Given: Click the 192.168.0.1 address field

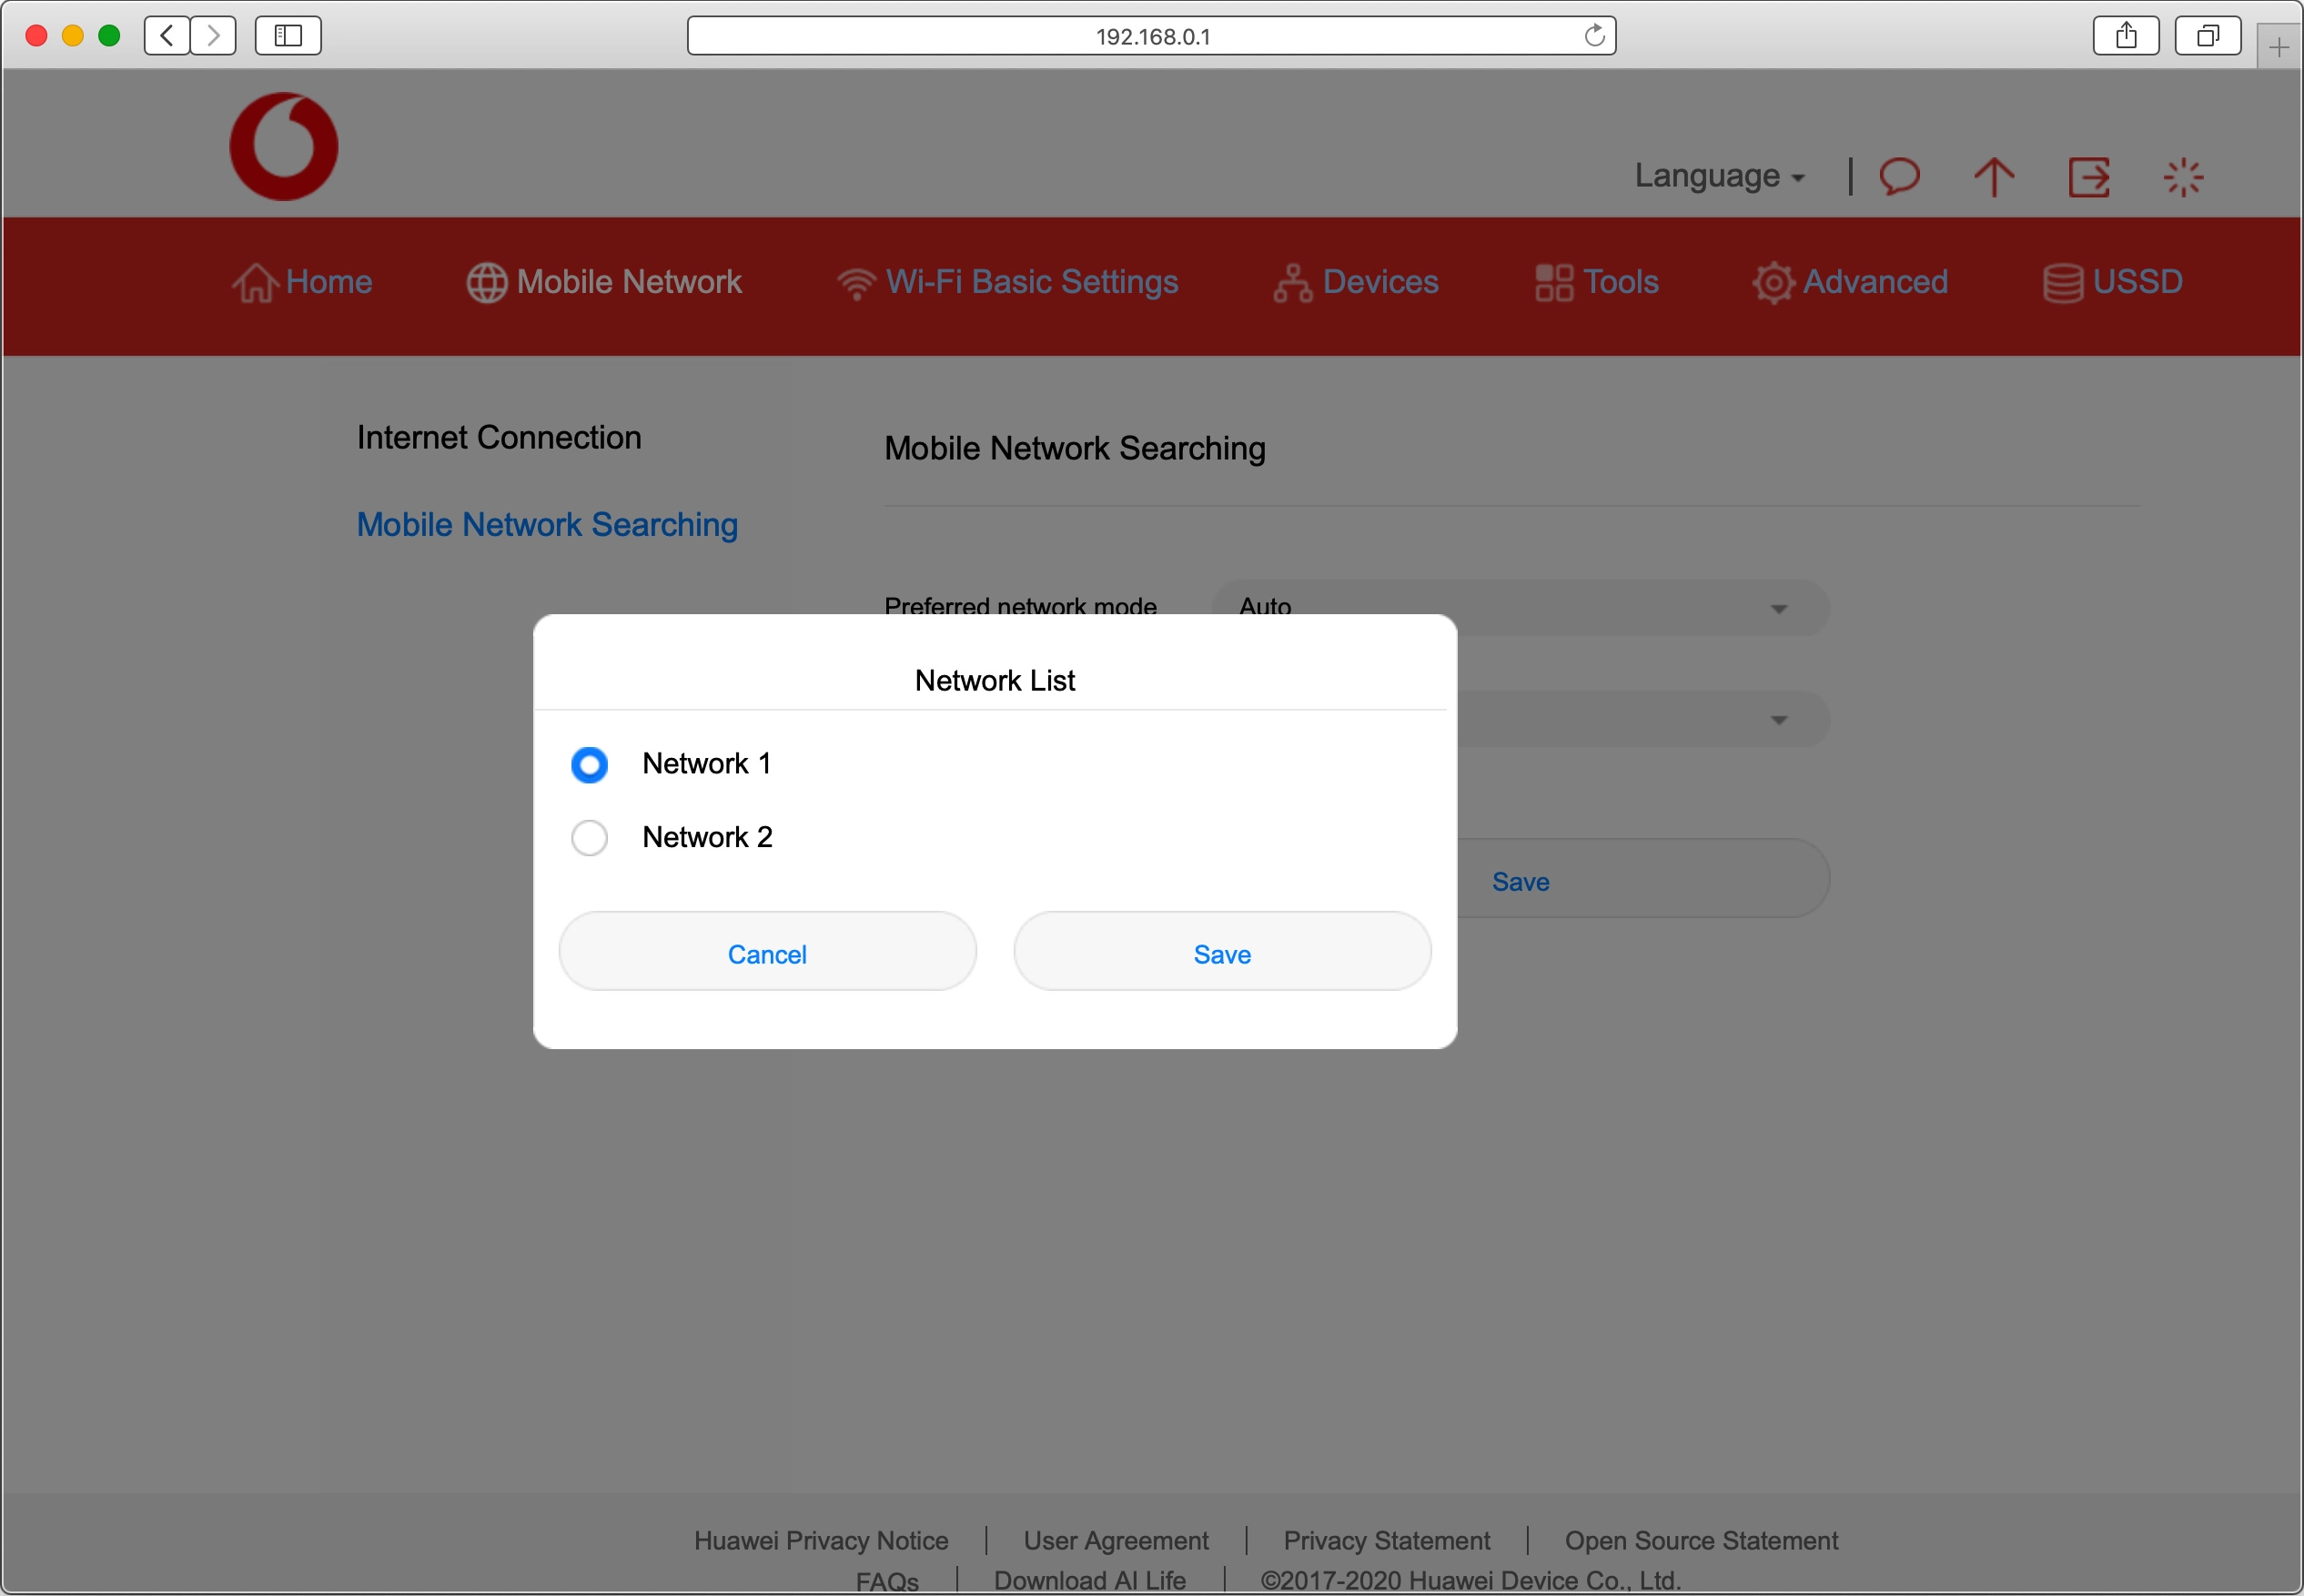Looking at the screenshot, I should click(x=1150, y=36).
